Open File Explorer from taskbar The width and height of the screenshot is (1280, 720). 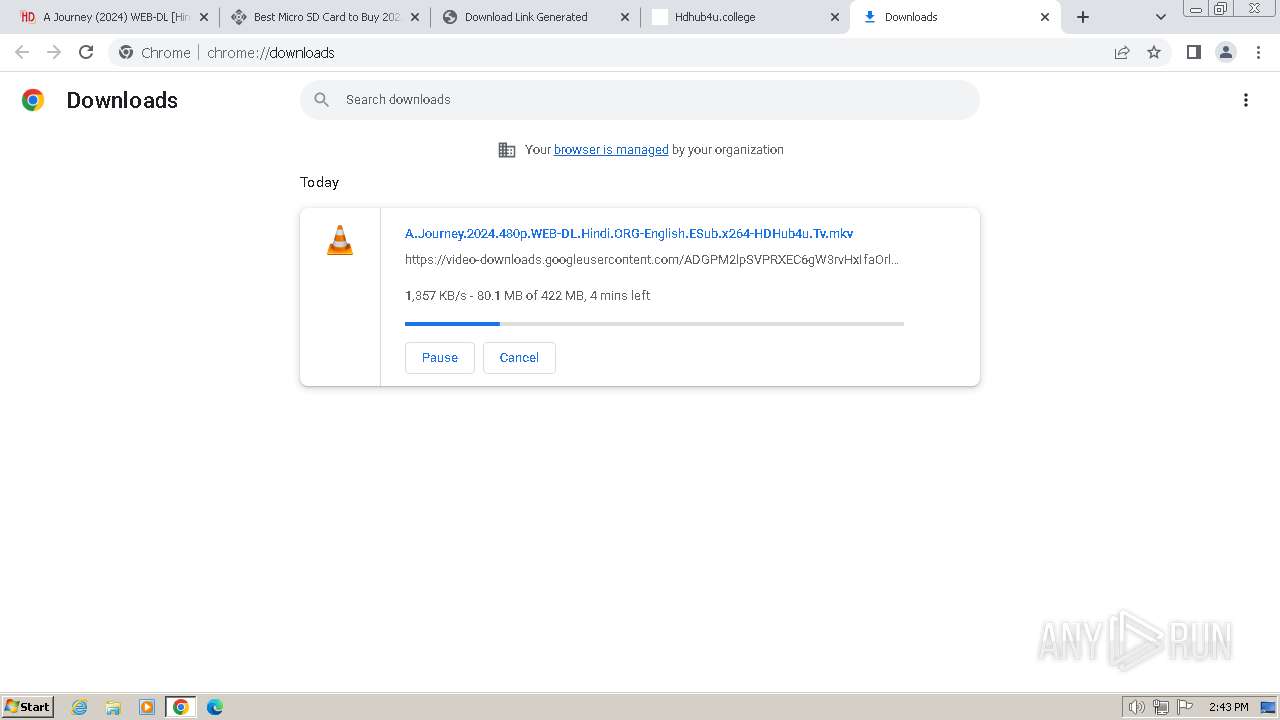[x=113, y=707]
